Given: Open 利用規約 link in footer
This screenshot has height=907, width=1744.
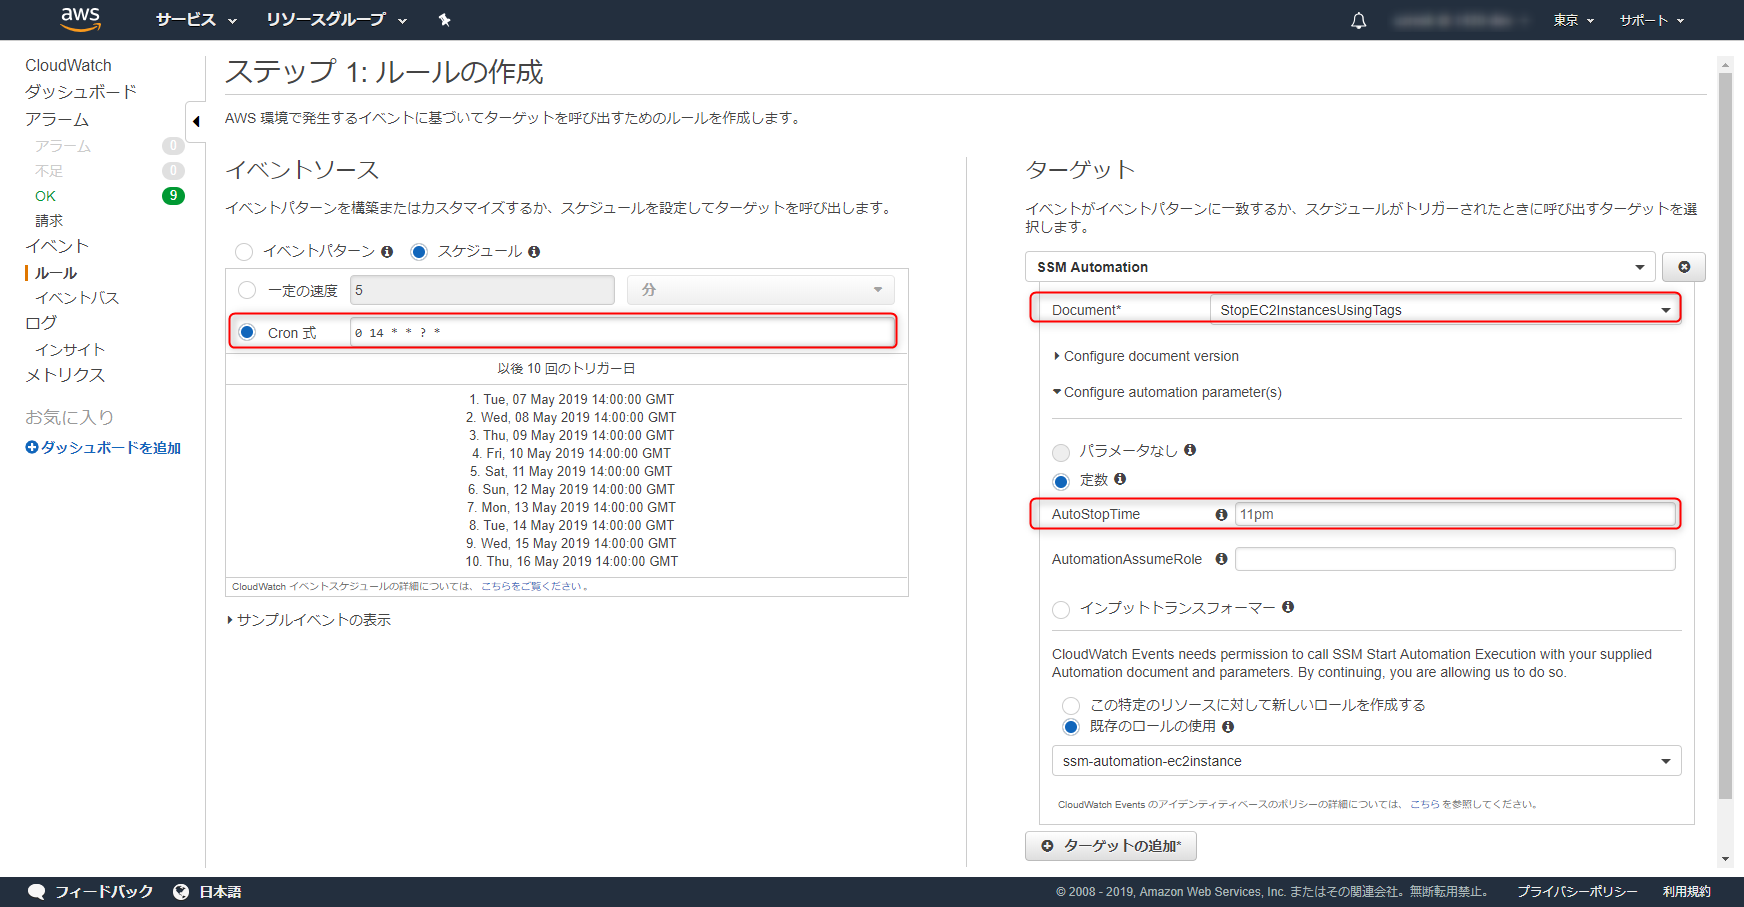Looking at the screenshot, I should pos(1687,892).
